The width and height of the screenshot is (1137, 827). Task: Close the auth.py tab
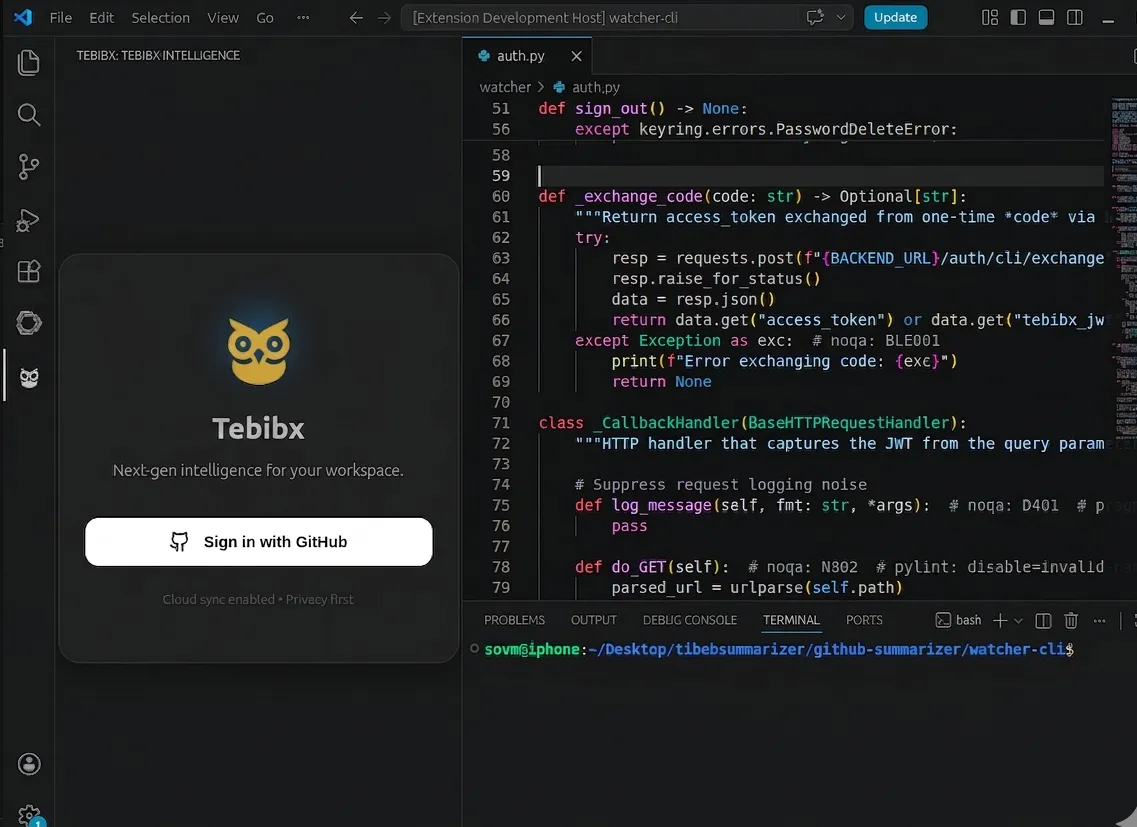tap(576, 56)
